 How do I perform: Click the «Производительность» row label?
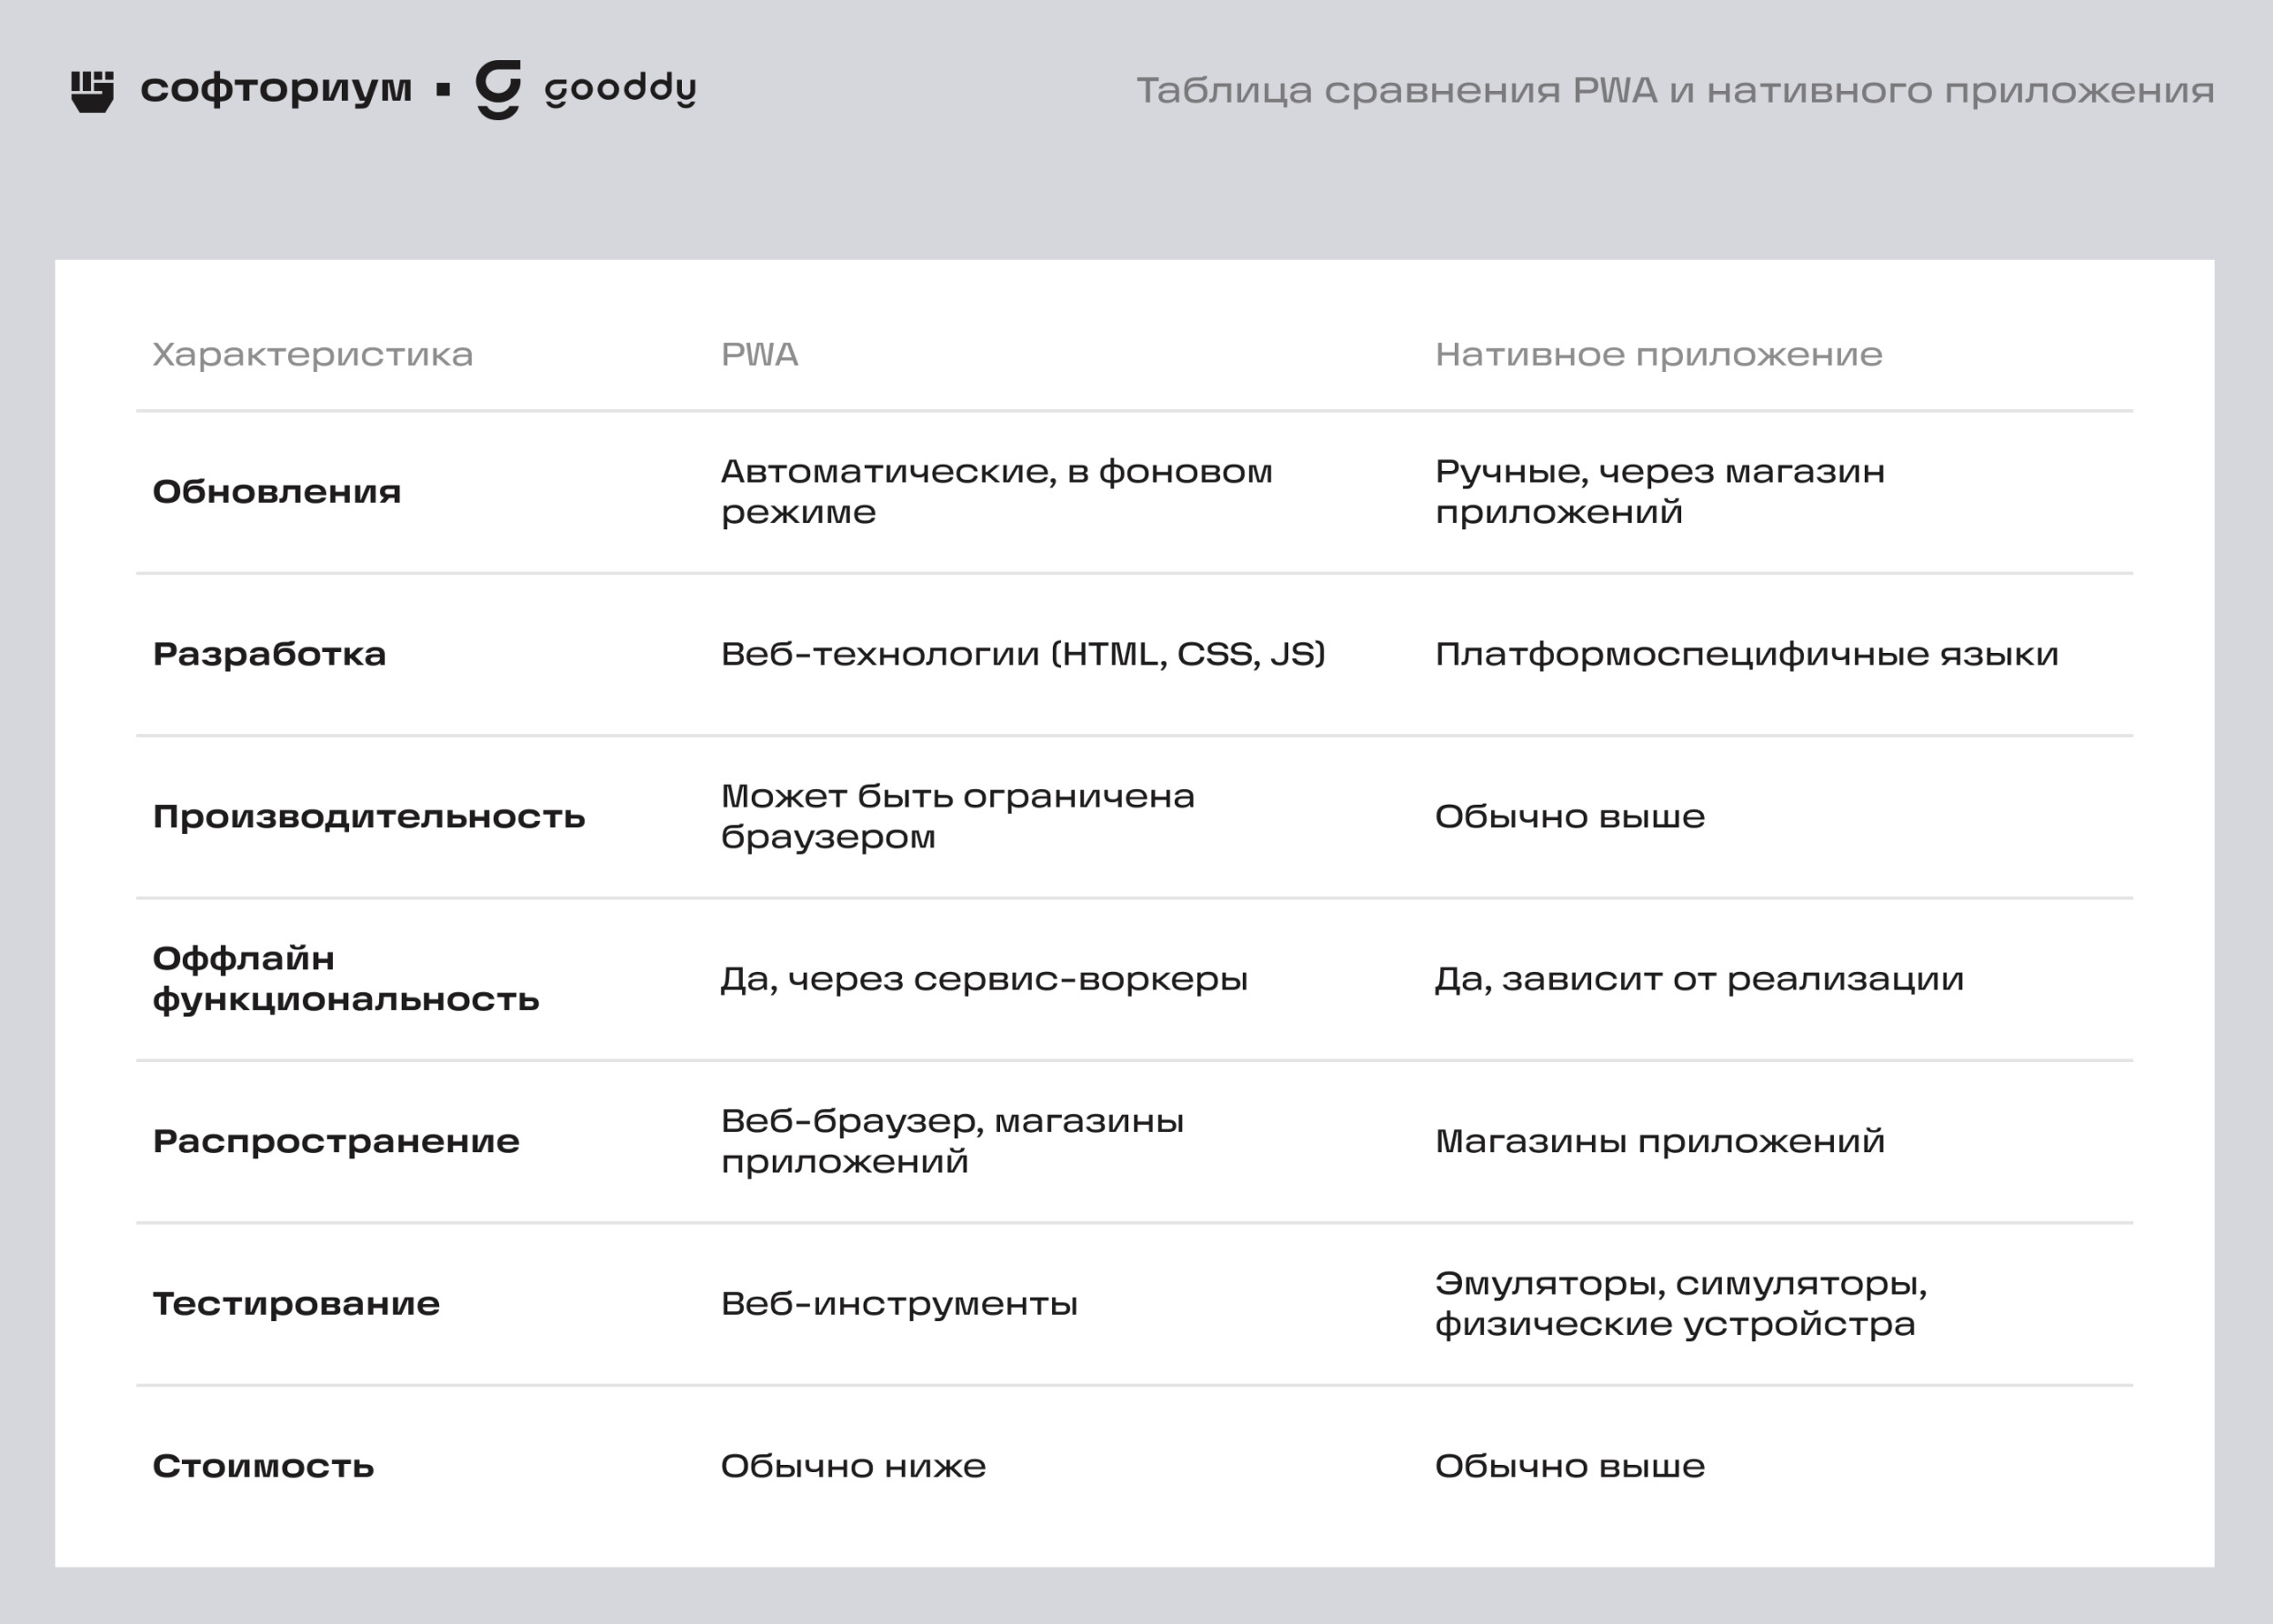coord(368,816)
